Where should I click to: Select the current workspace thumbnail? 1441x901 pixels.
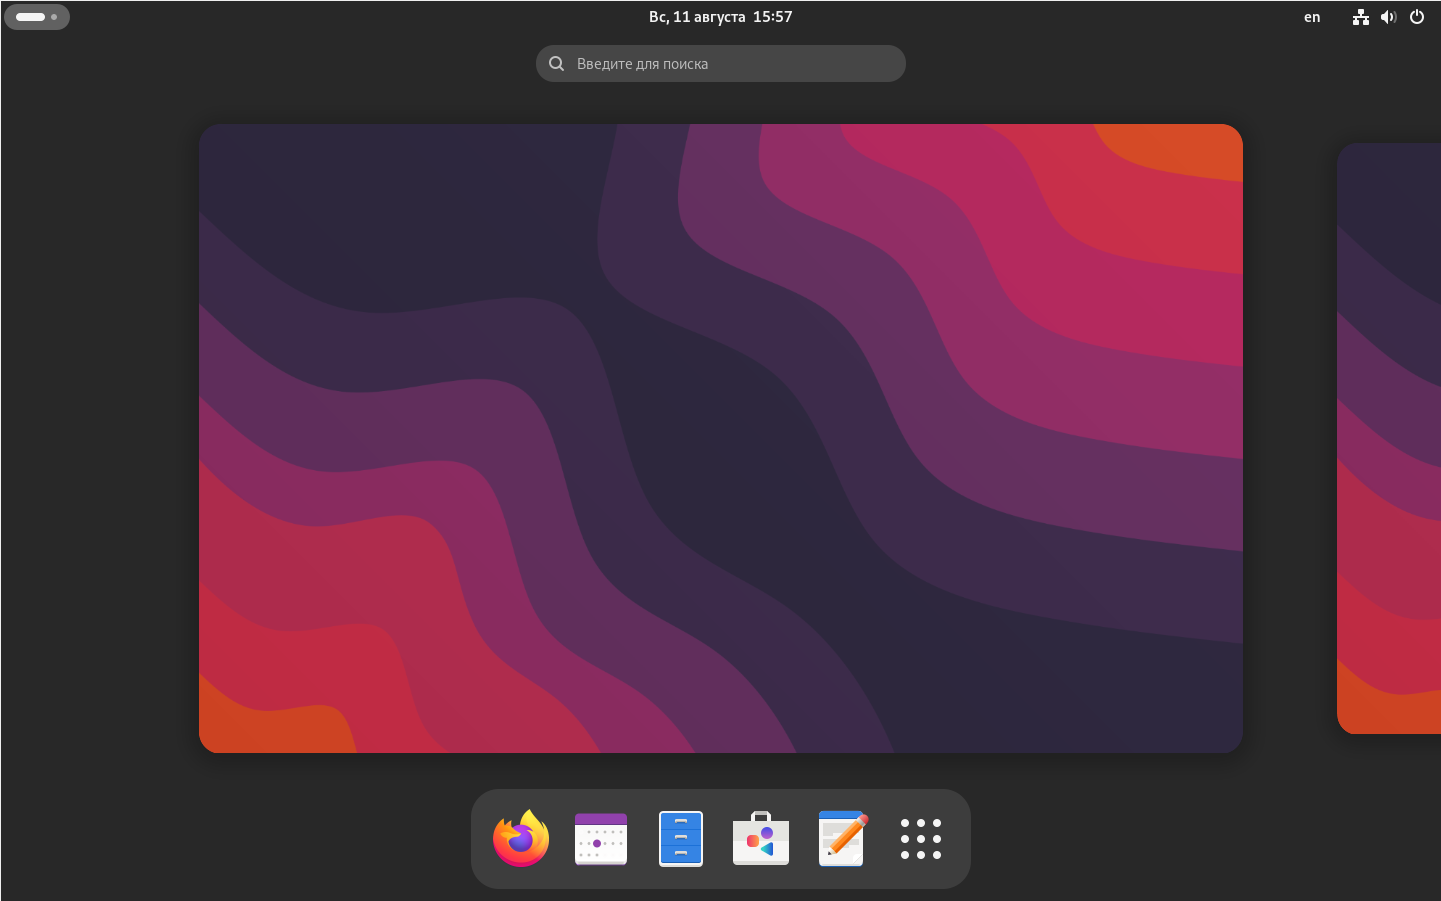(x=721, y=438)
